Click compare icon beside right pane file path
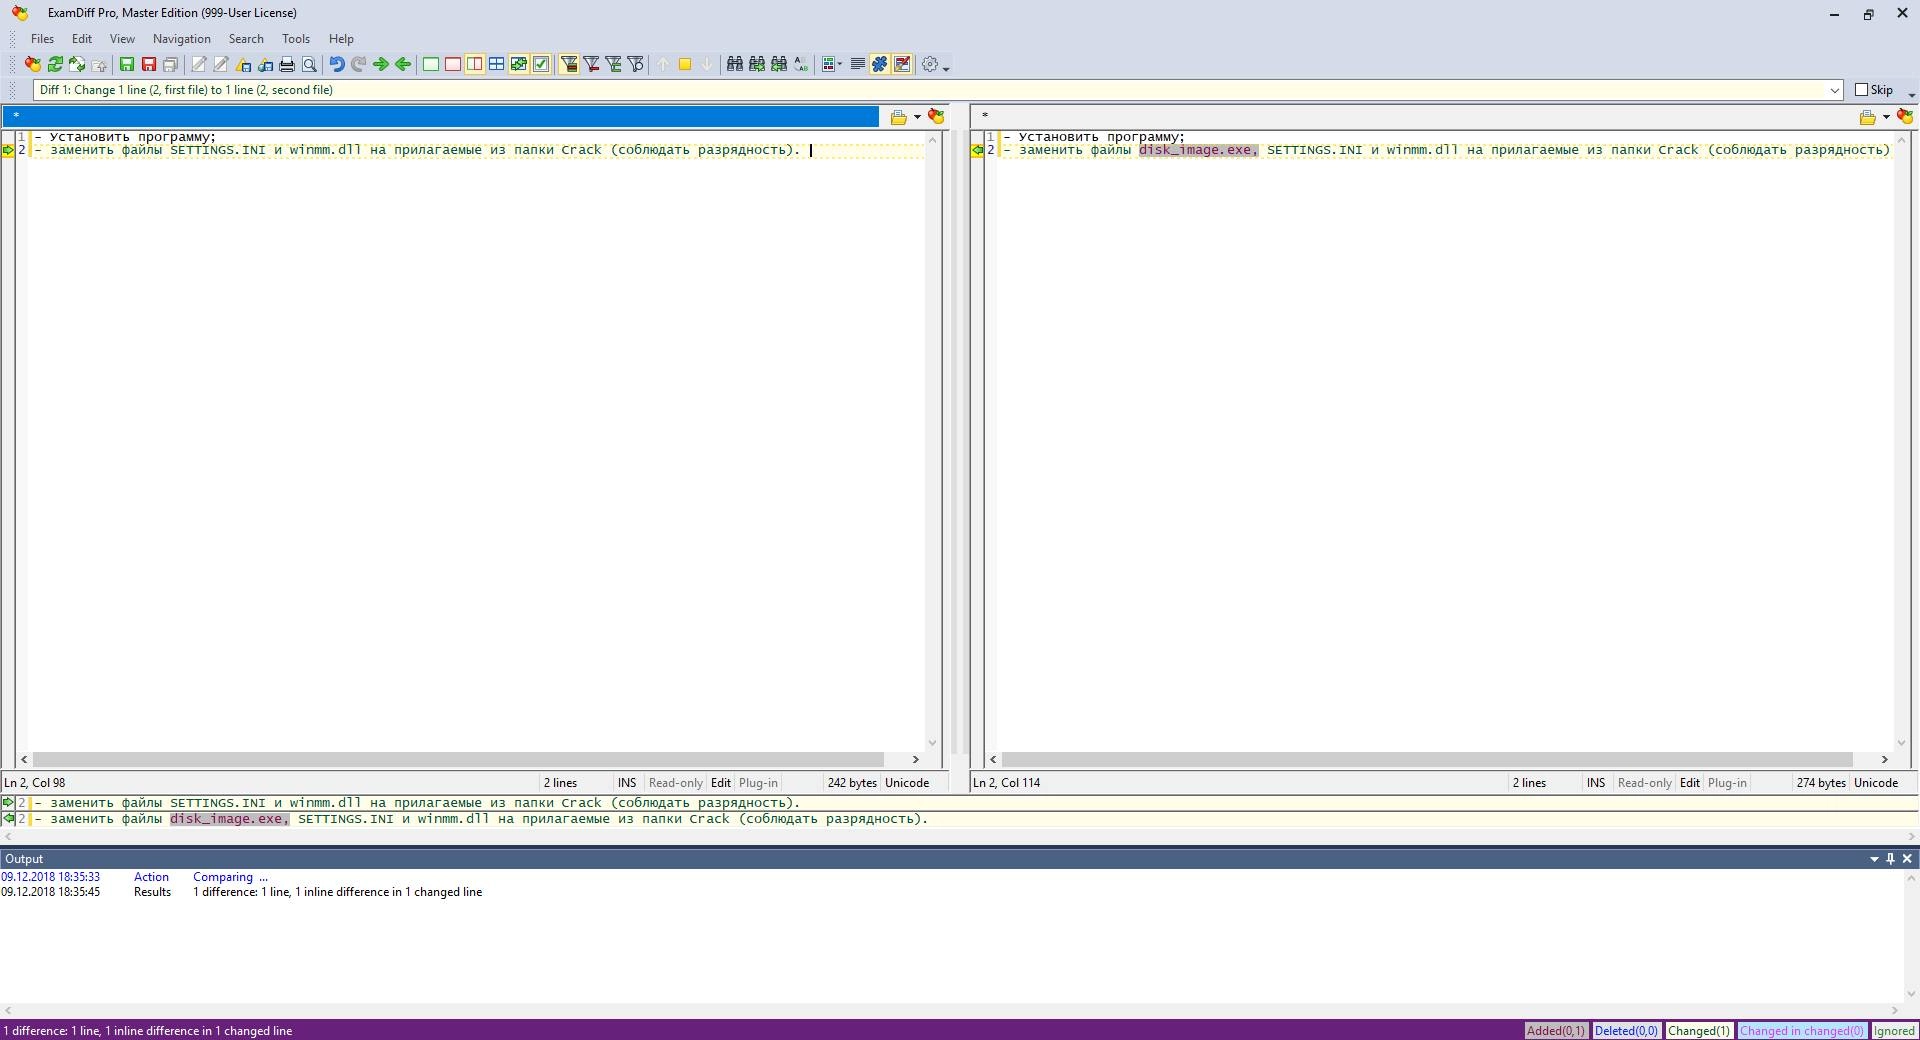This screenshot has height=1040, width=1920. click(x=1905, y=117)
